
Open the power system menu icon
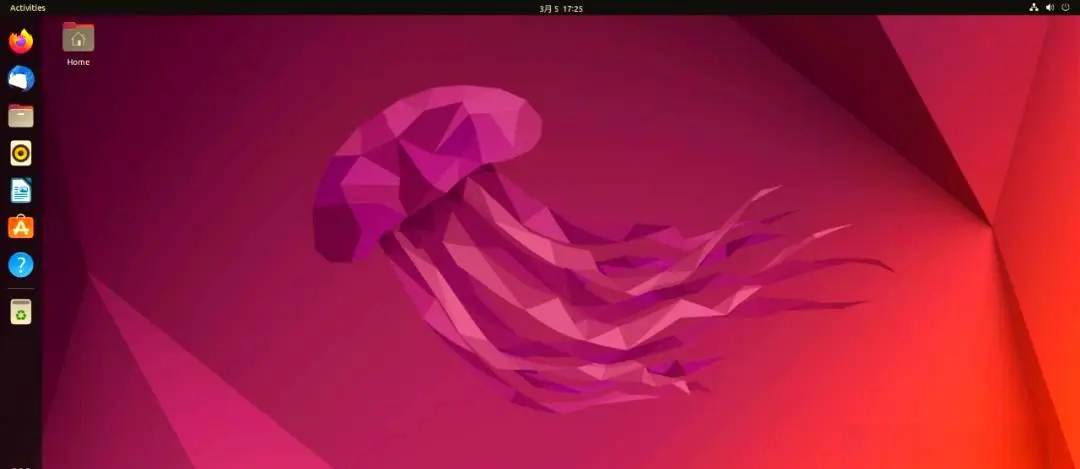coord(1066,8)
